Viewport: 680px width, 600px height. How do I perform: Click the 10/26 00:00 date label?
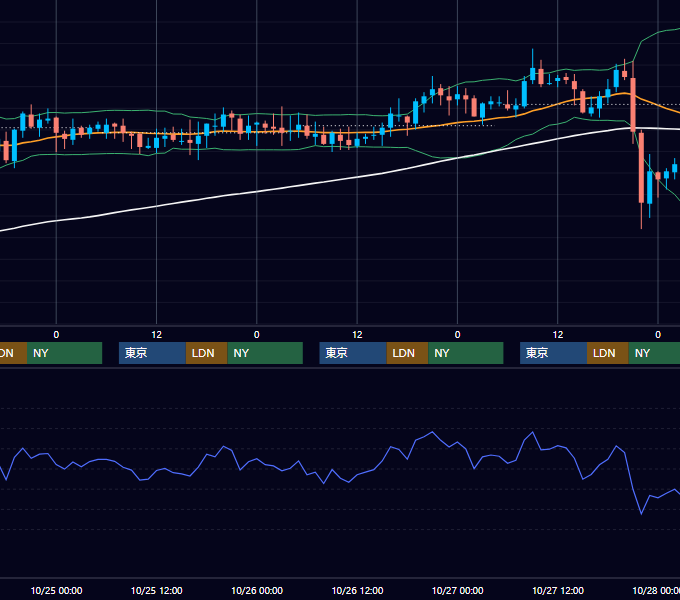(x=257, y=590)
